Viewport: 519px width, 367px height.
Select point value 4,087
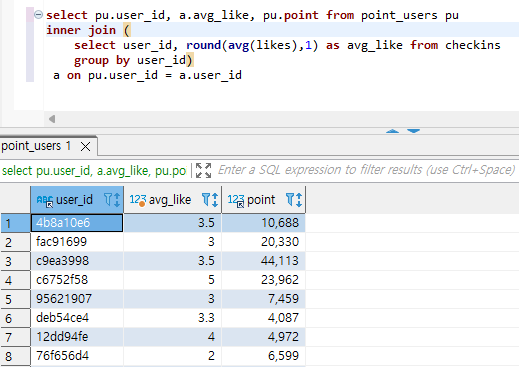(263, 318)
